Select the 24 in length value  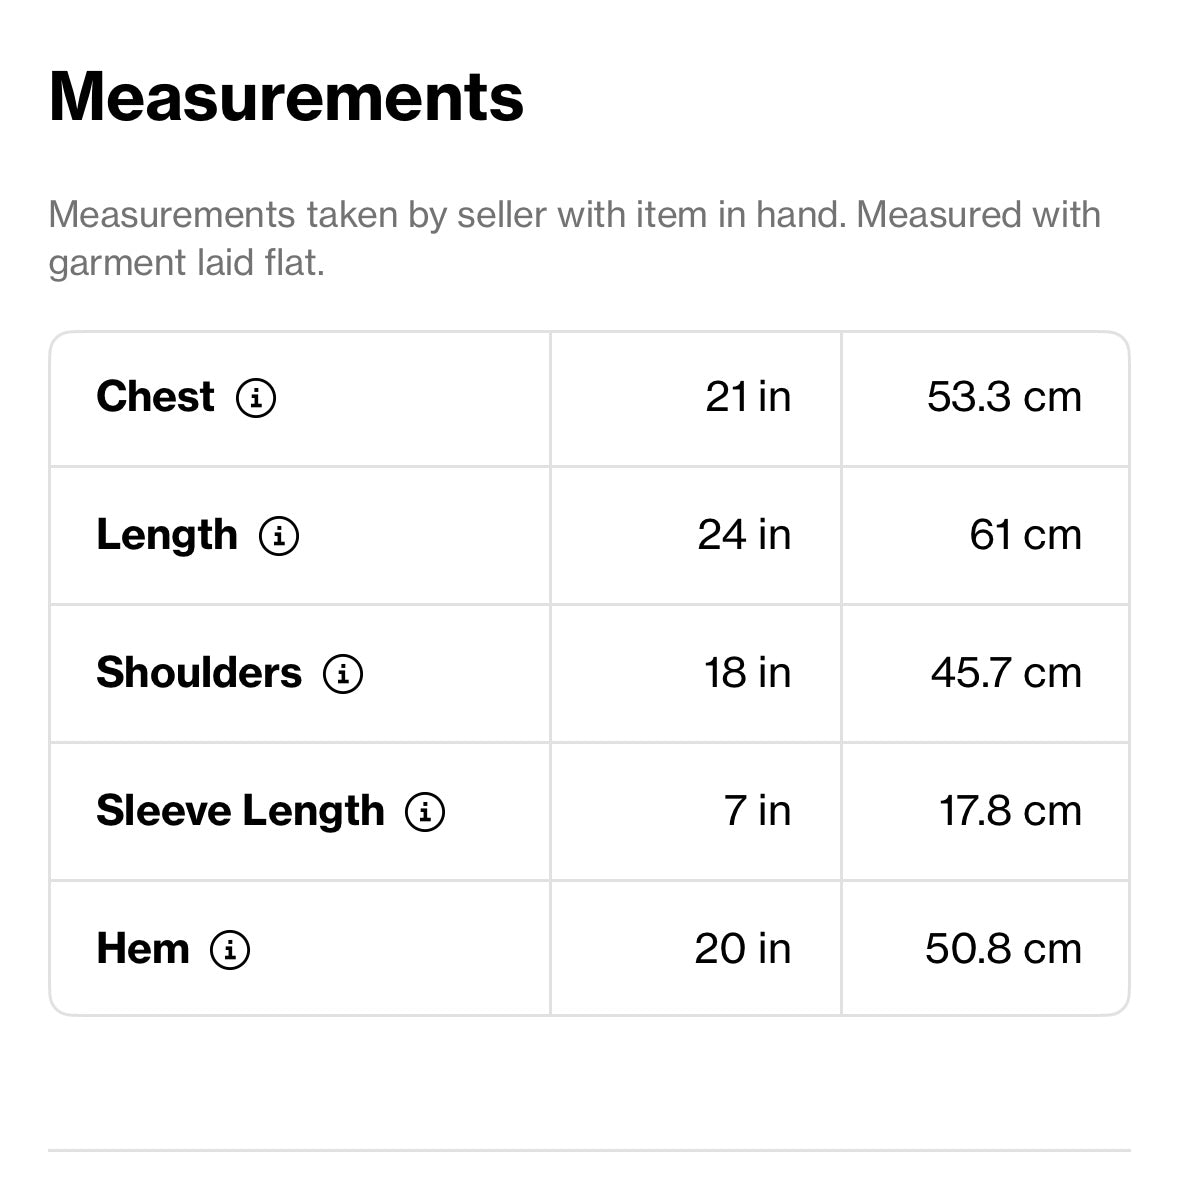click(x=744, y=535)
